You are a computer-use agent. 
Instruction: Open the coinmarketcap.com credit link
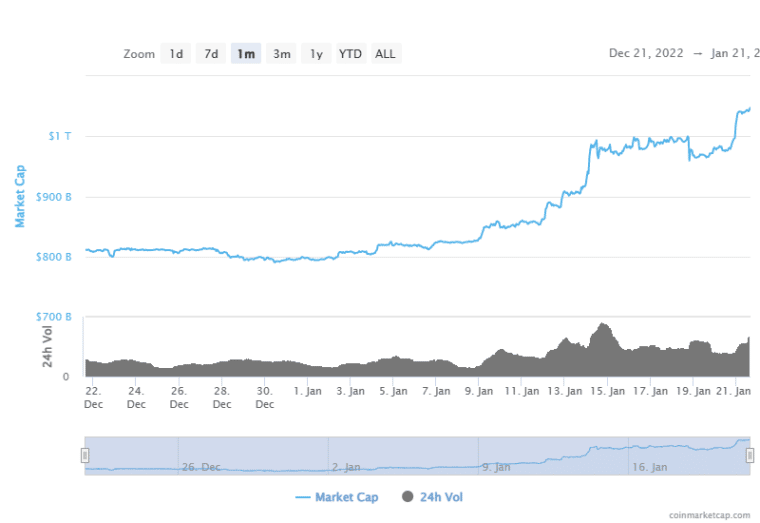coord(708,515)
